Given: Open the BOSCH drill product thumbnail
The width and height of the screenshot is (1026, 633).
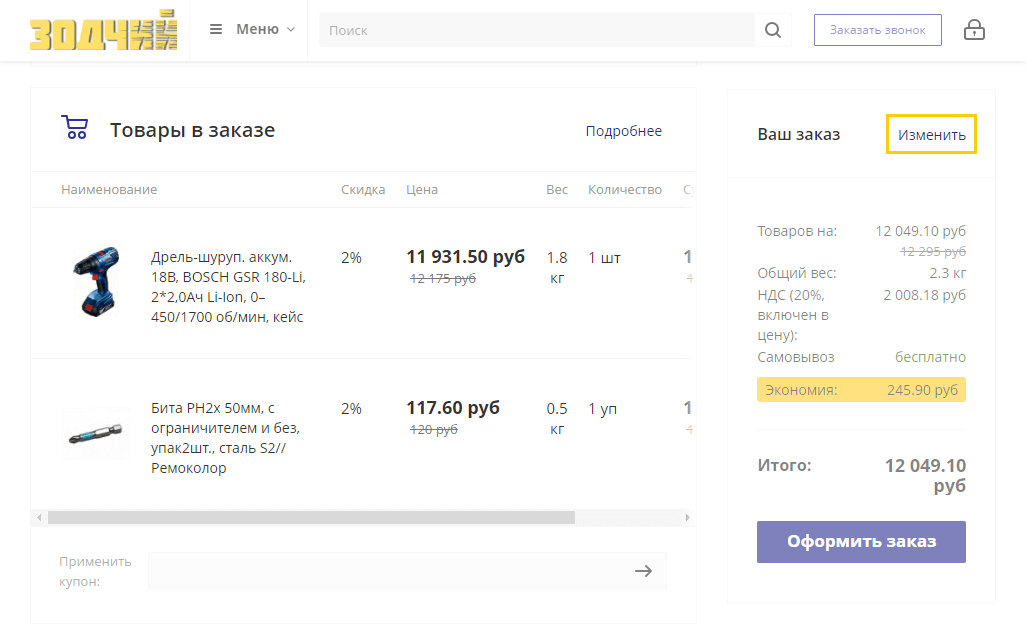Looking at the screenshot, I should (x=96, y=282).
